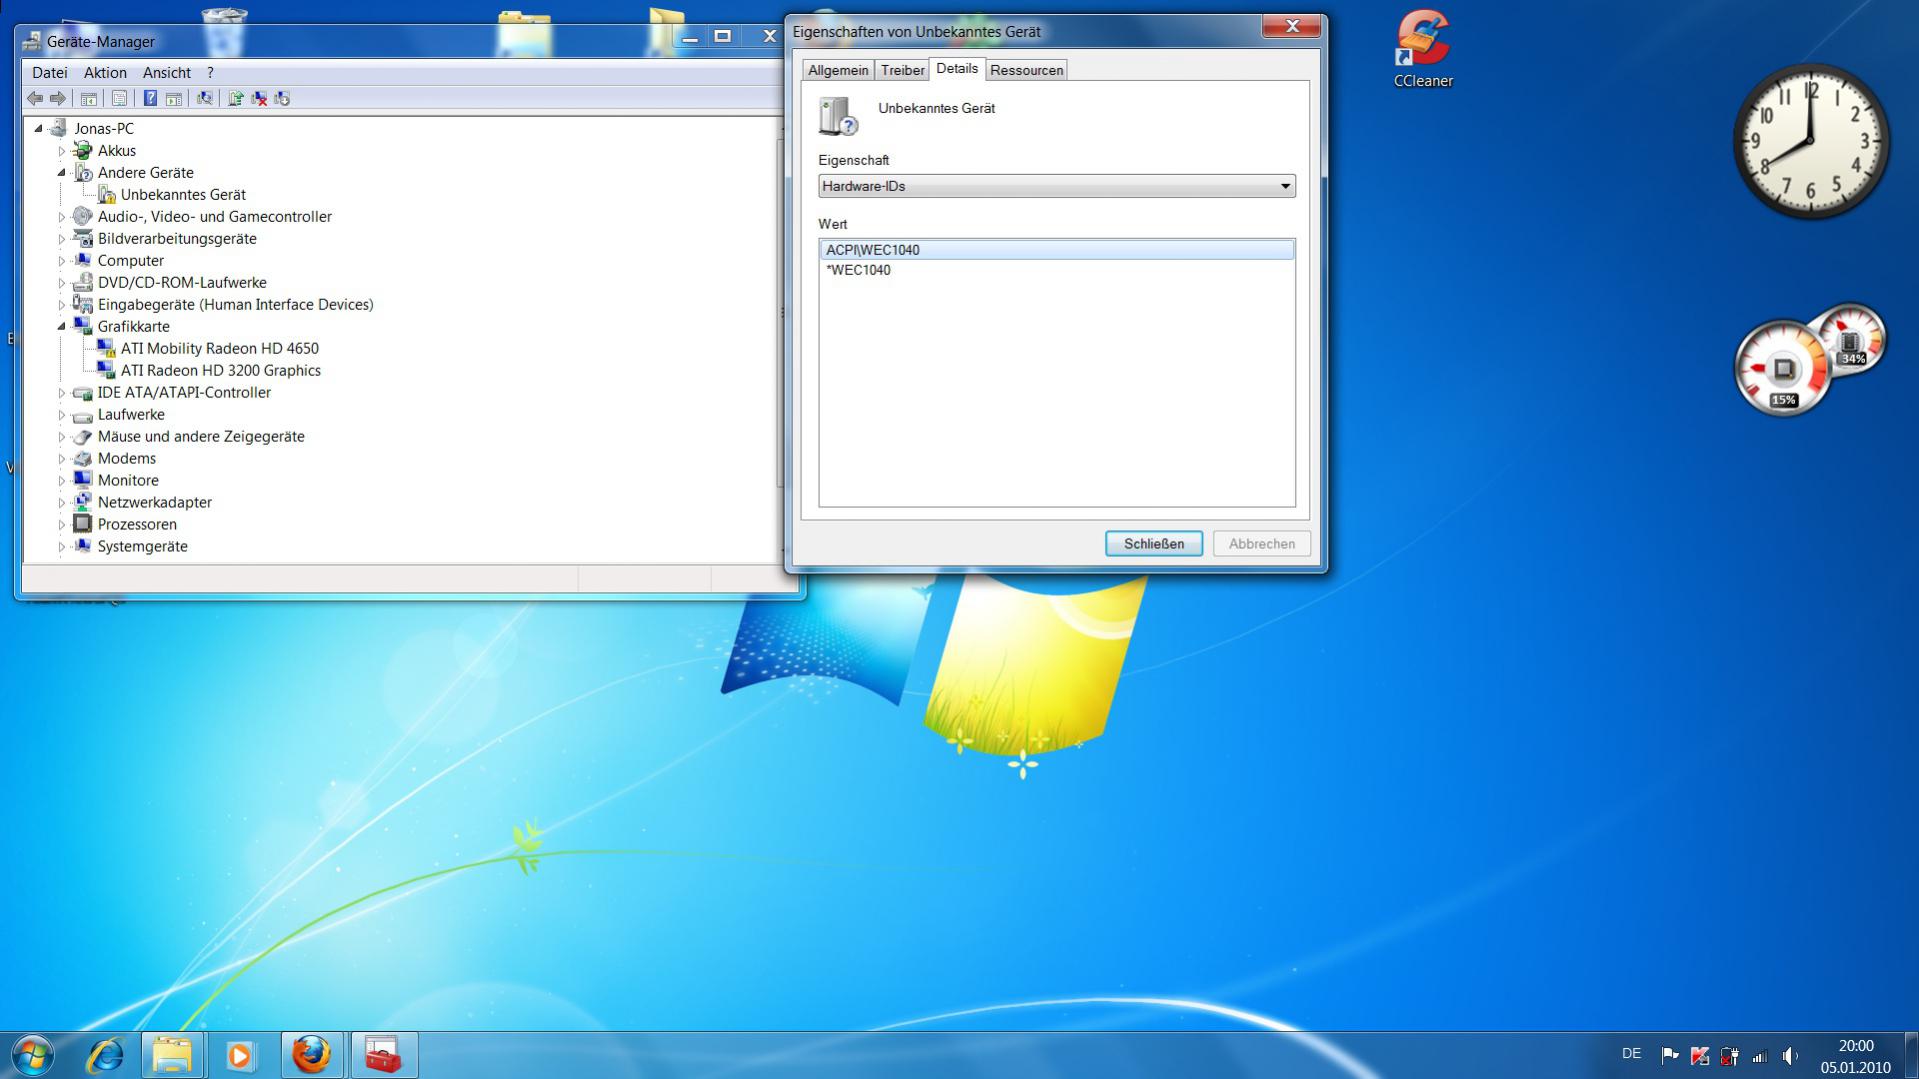Click the disable device toolbar icon
Image resolution: width=1919 pixels, height=1079 pixels.
pyautogui.click(x=282, y=98)
